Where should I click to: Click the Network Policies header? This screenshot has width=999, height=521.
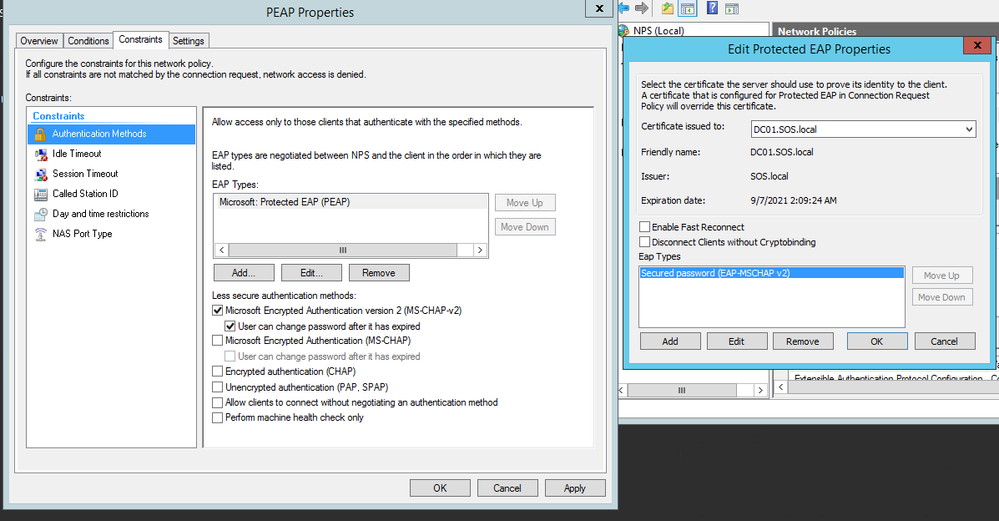pos(817,31)
